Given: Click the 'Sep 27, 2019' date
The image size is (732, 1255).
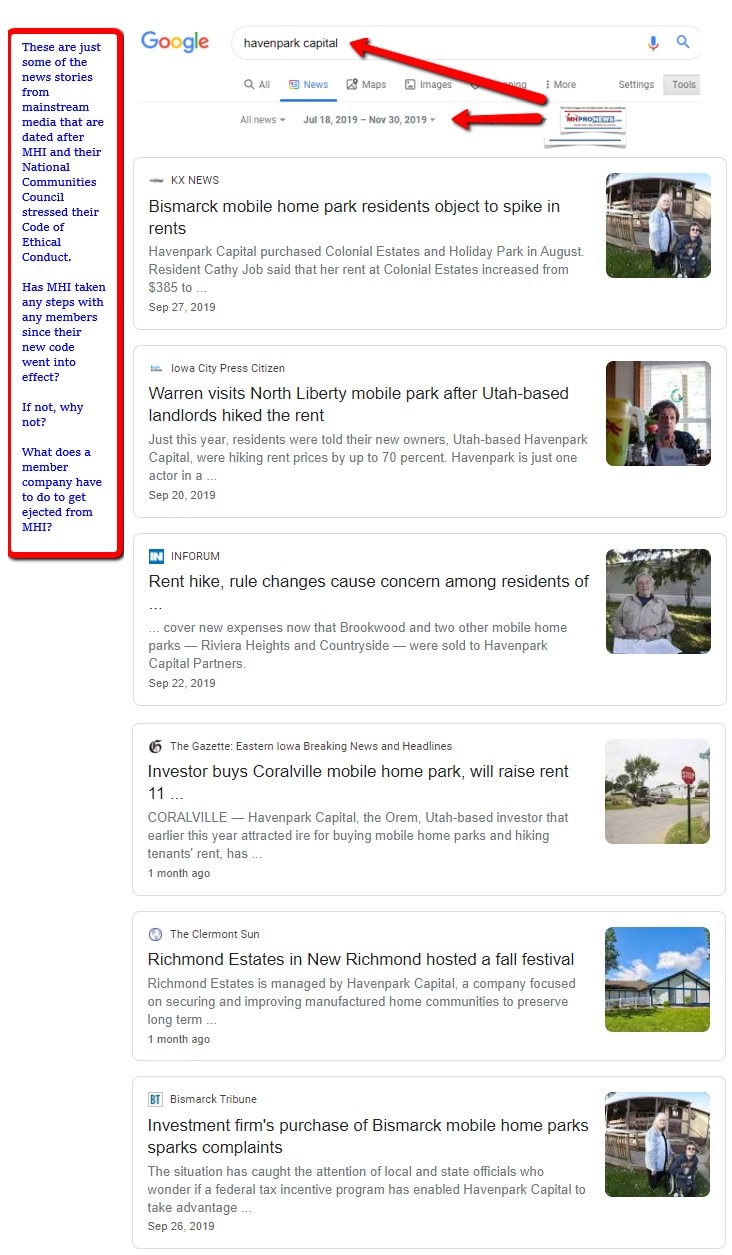Looking at the screenshot, I should (x=182, y=307).
